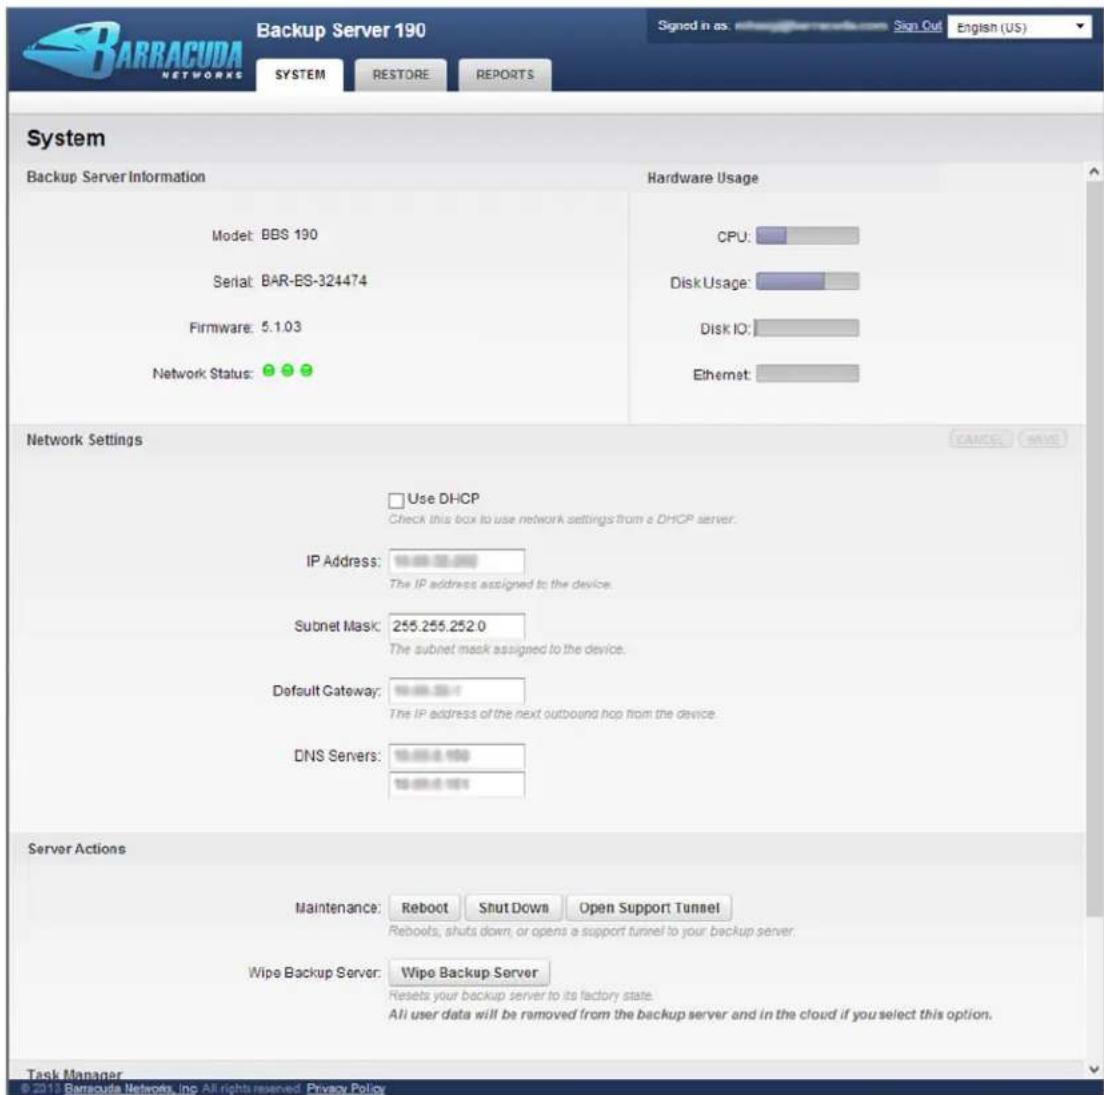This screenshot has width=1104, height=1095.
Task: Click the Hardware Usage heading
Action: coord(703,178)
